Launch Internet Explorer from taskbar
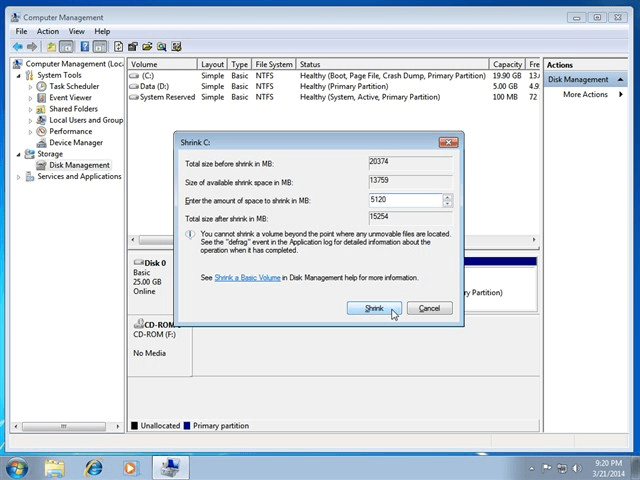The width and height of the screenshot is (640, 480). [93, 468]
